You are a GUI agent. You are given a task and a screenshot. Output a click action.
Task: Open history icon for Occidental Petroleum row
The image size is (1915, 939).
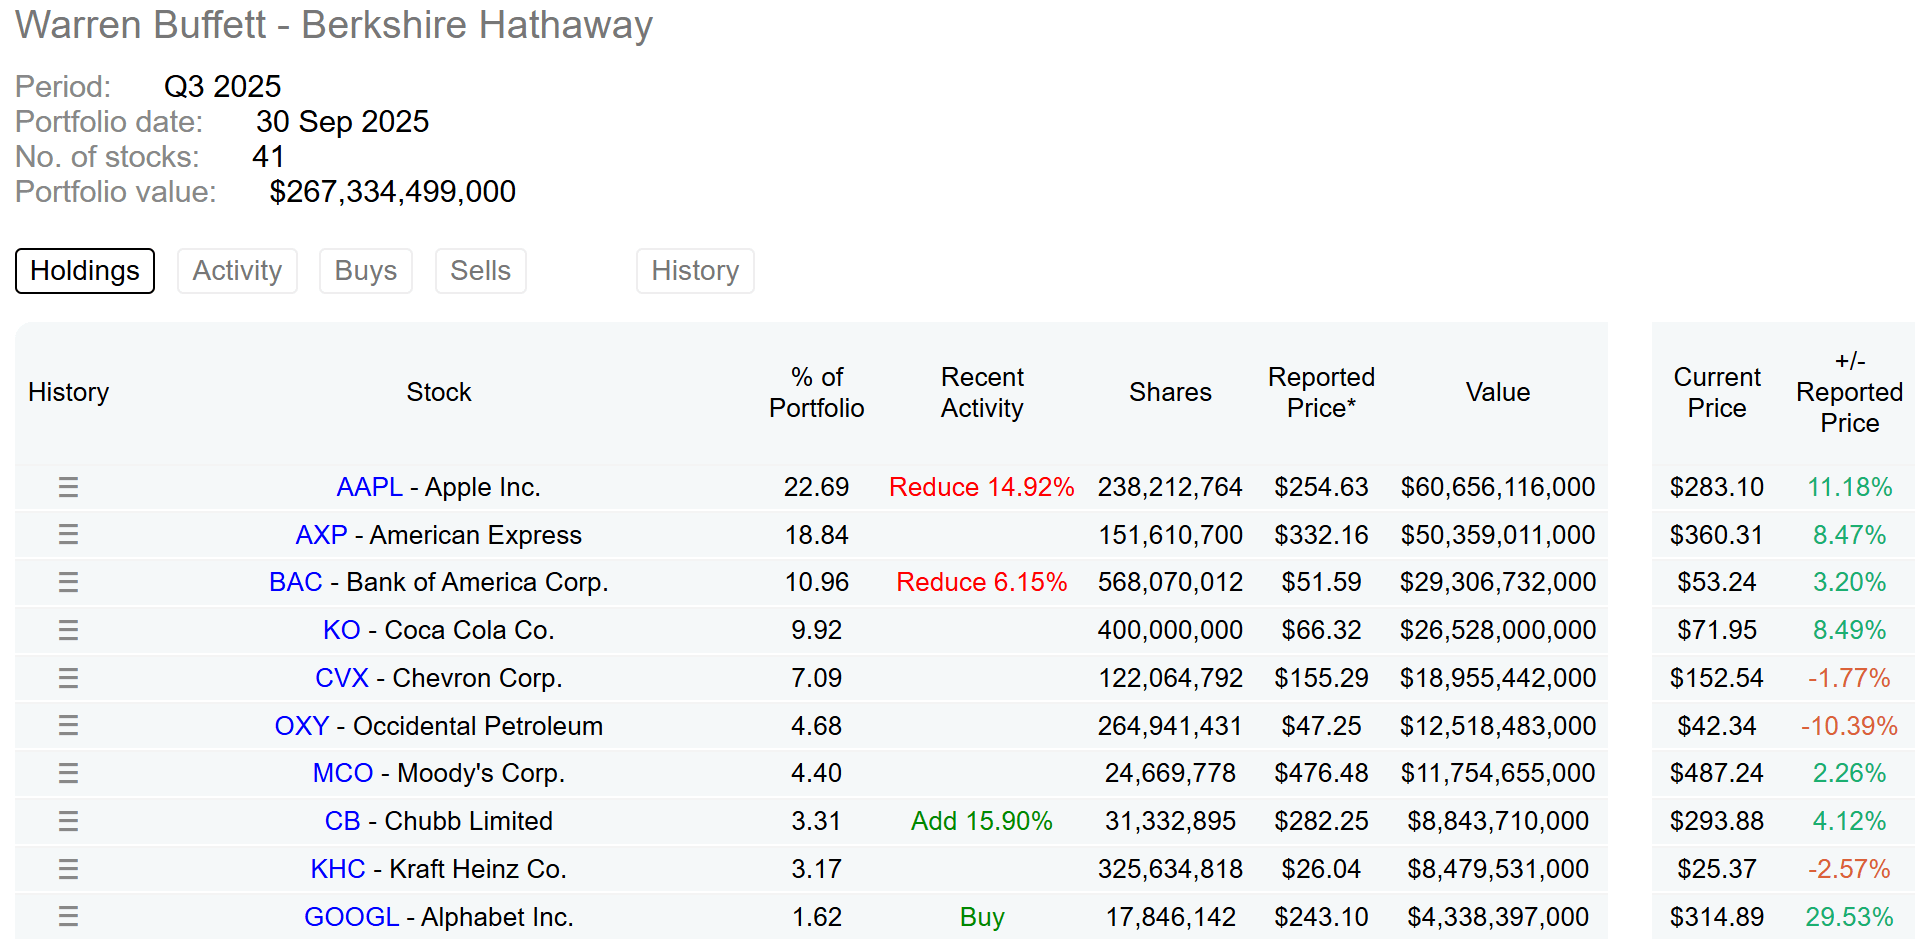[x=68, y=726]
